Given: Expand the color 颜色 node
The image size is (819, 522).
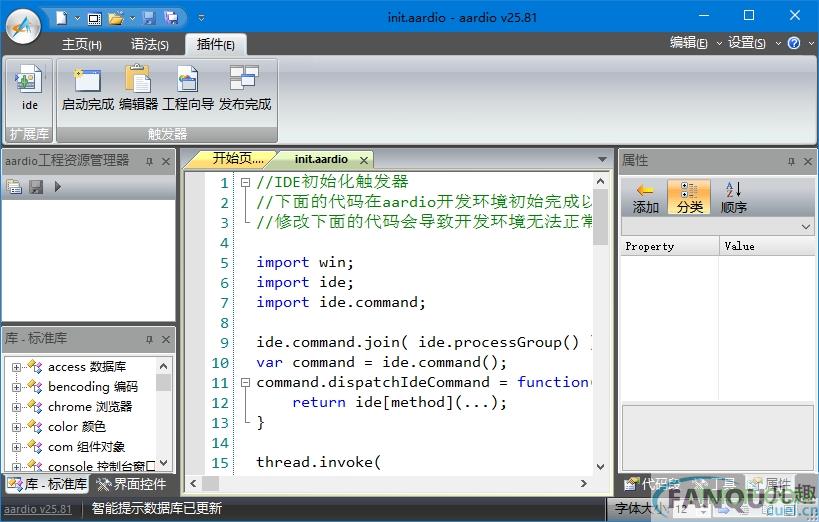Looking at the screenshot, I should pyautogui.click(x=16, y=427).
